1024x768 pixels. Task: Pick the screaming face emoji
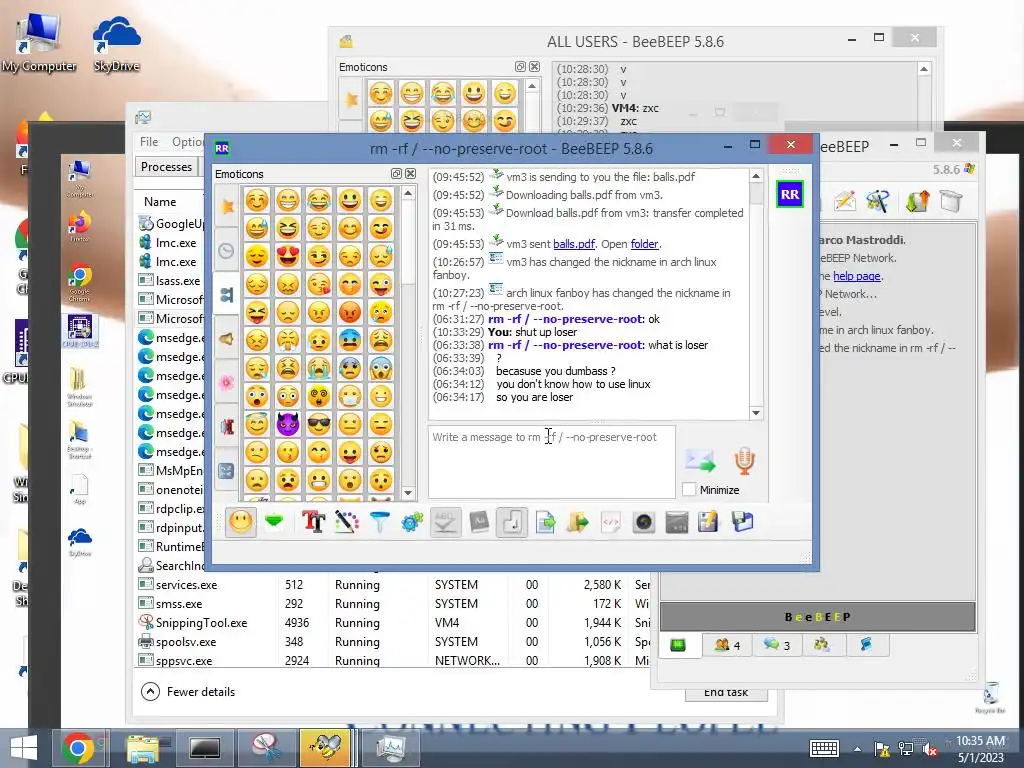381,368
